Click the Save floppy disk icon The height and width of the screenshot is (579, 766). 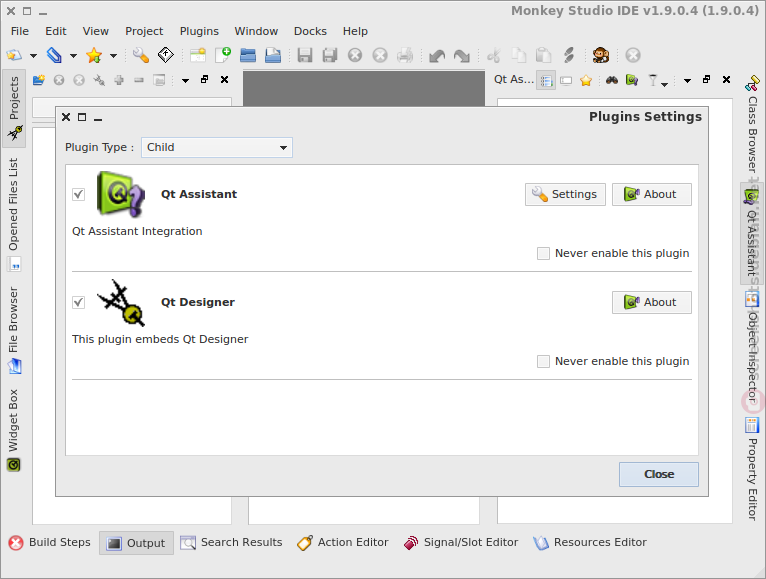coord(305,55)
